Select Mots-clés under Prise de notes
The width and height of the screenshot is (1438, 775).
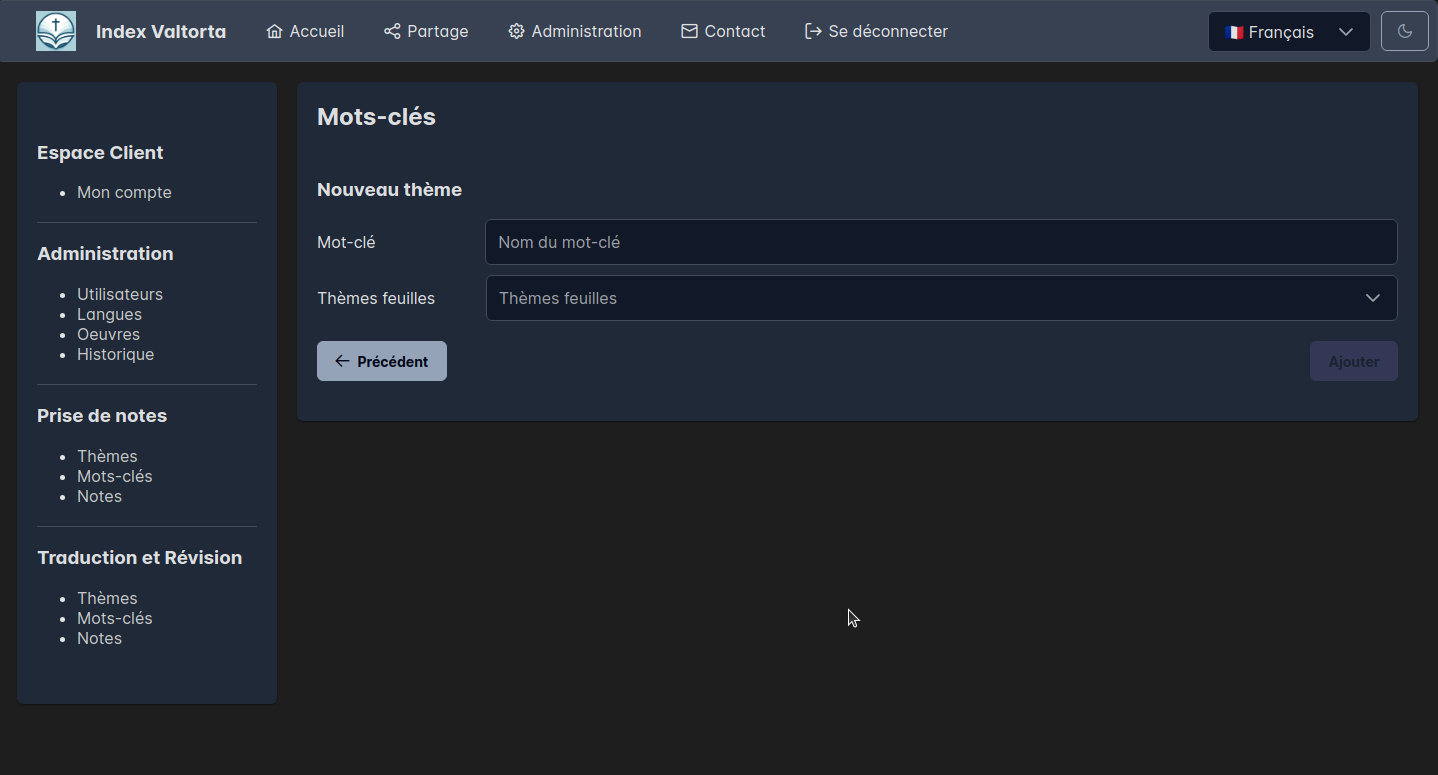(x=115, y=476)
